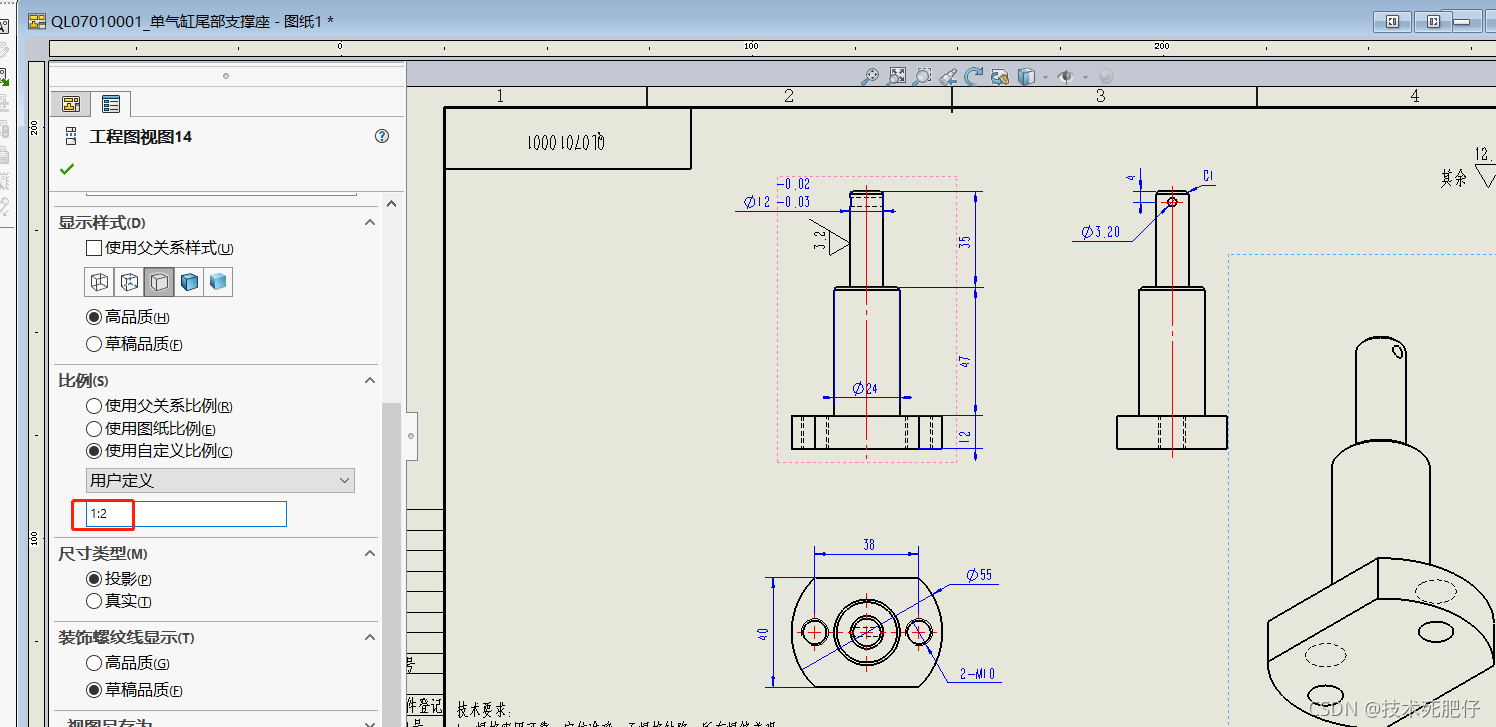Click the 1:2 scale input field

tap(187, 514)
